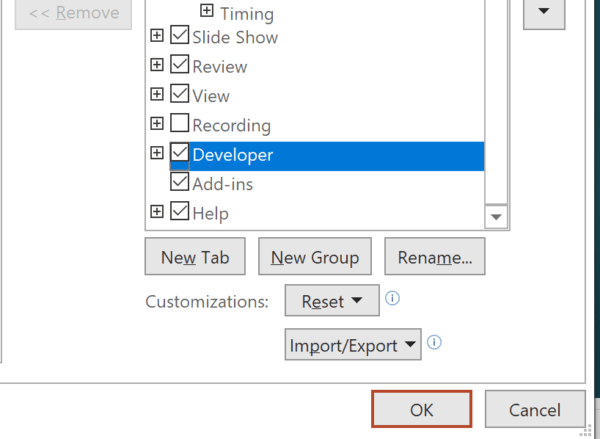Uncheck the Add-ins checkbox

point(179,181)
